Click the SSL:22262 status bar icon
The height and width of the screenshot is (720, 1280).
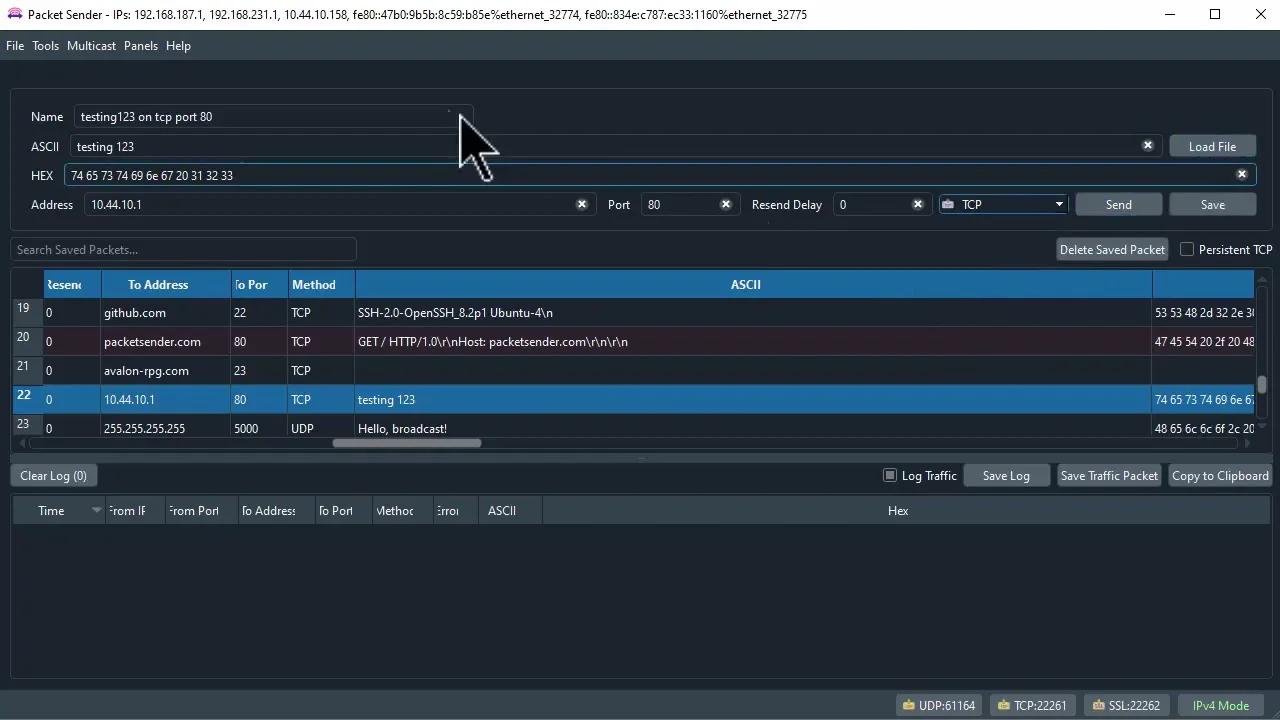click(x=1126, y=705)
